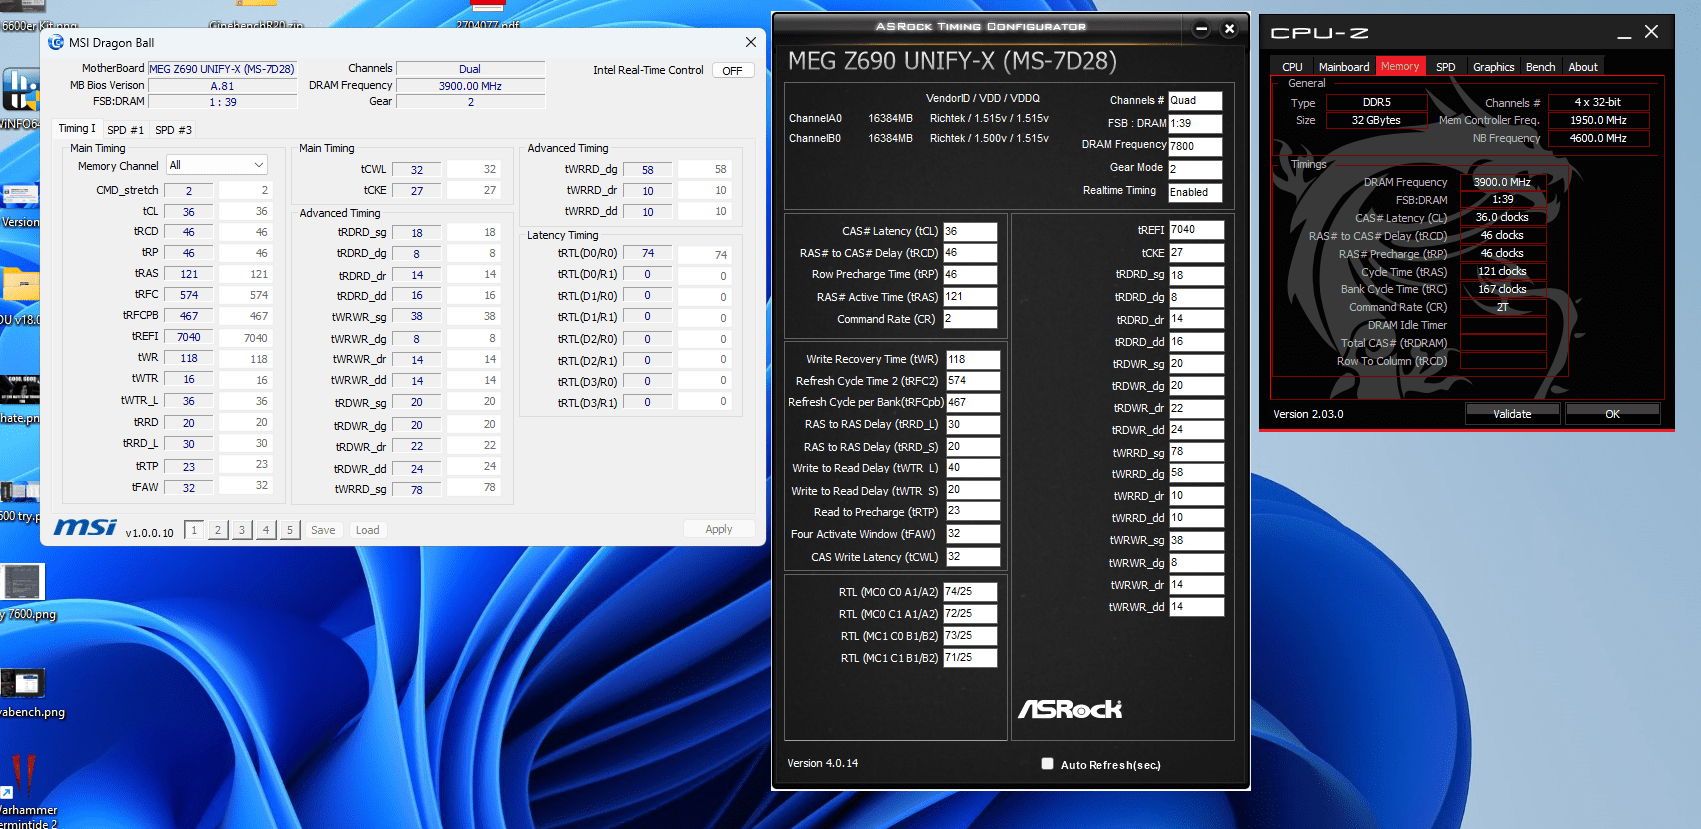The width and height of the screenshot is (1701, 829).
Task: Click Command Rate (CR) field in ASRock
Action: pos(970,319)
